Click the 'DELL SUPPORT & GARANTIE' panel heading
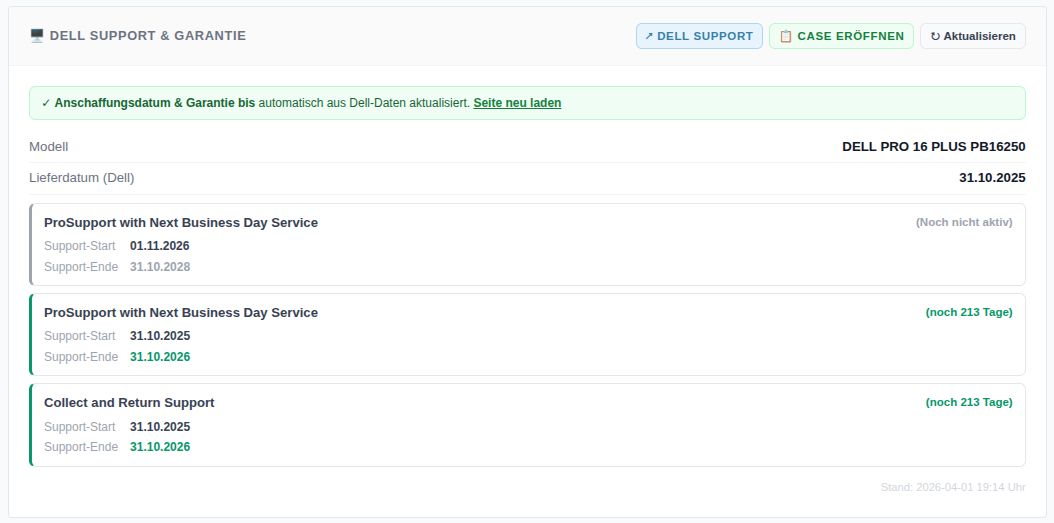The height and width of the screenshot is (523, 1054). pyautogui.click(x=148, y=36)
